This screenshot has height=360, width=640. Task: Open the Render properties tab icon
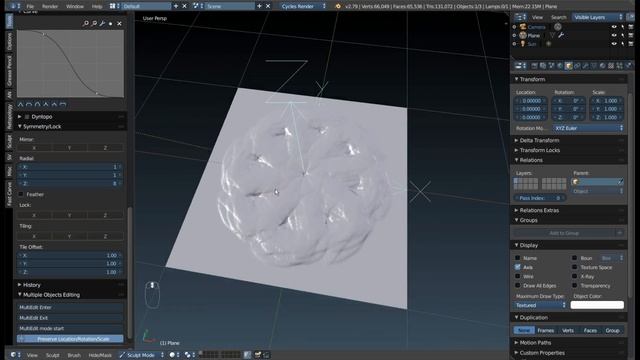534,66
